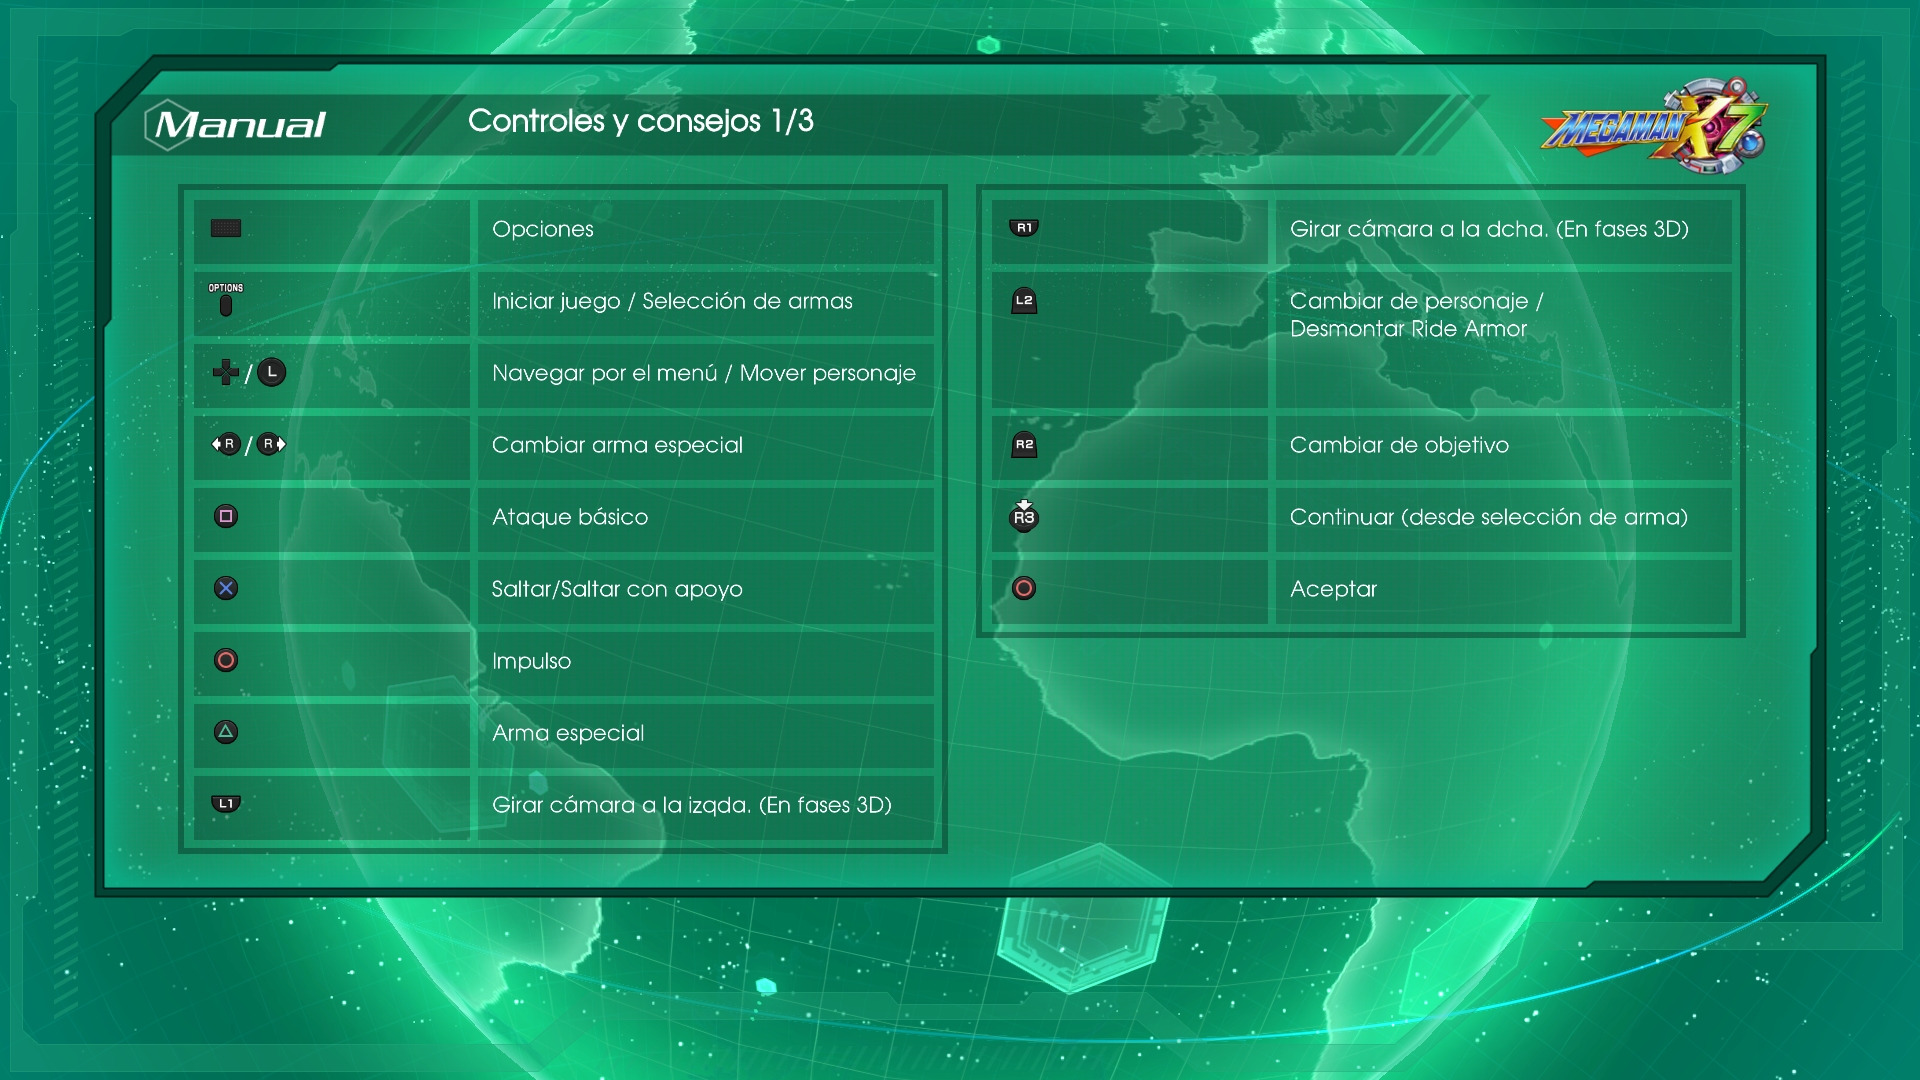Click the Cross button icon for Saltar
Screen dimensions: 1920x1080
226,588
